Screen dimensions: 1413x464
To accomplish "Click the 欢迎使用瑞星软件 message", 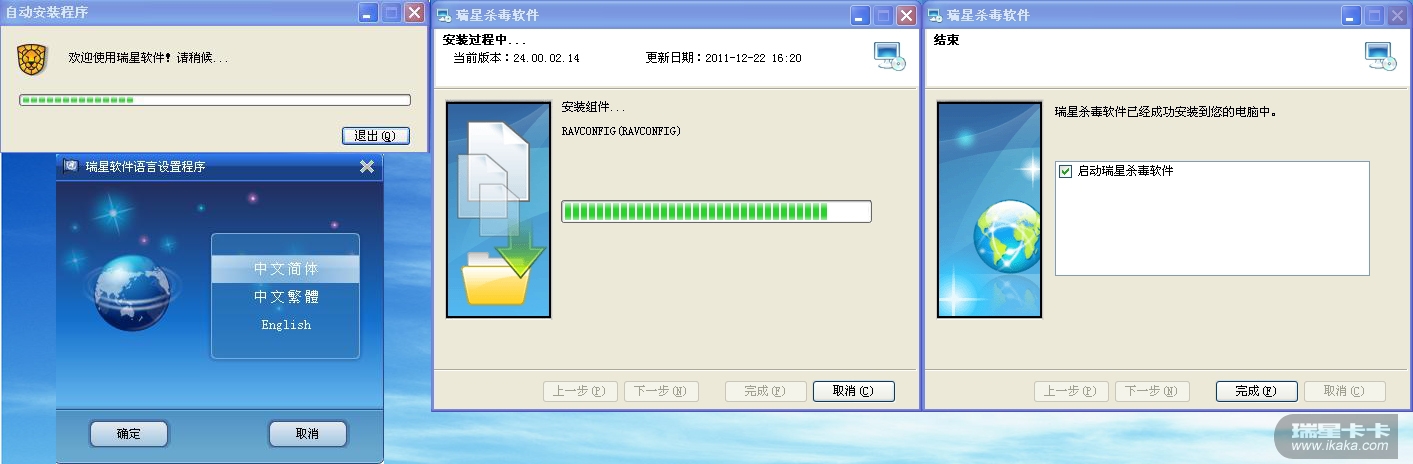I will point(148,58).
